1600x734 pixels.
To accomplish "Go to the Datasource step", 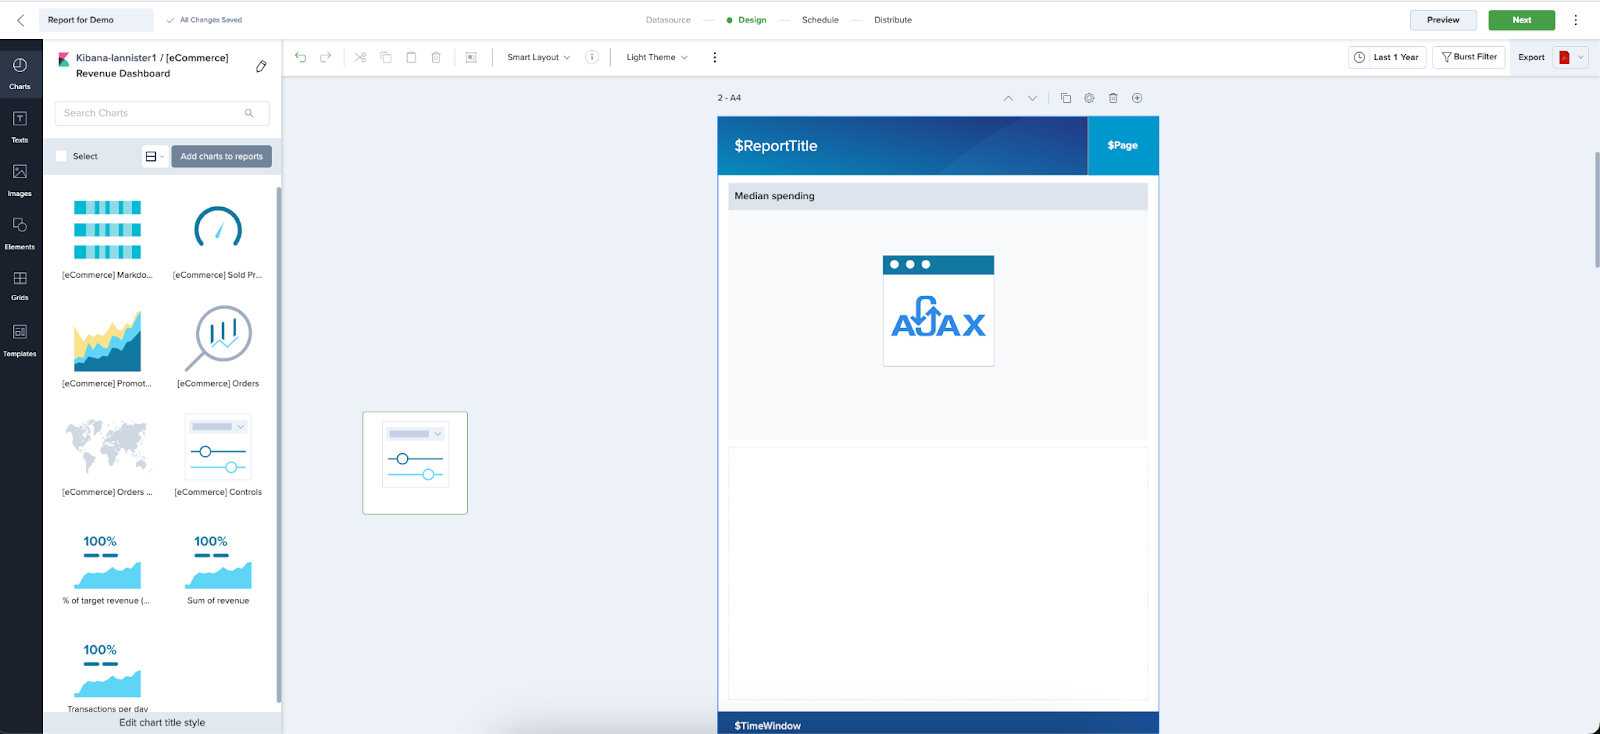I will pyautogui.click(x=668, y=20).
